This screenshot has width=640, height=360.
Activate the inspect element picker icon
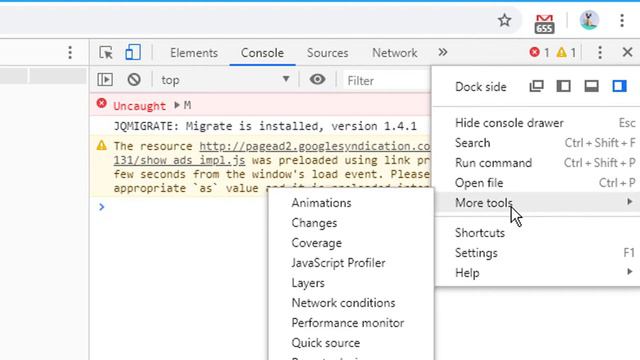[106, 53]
